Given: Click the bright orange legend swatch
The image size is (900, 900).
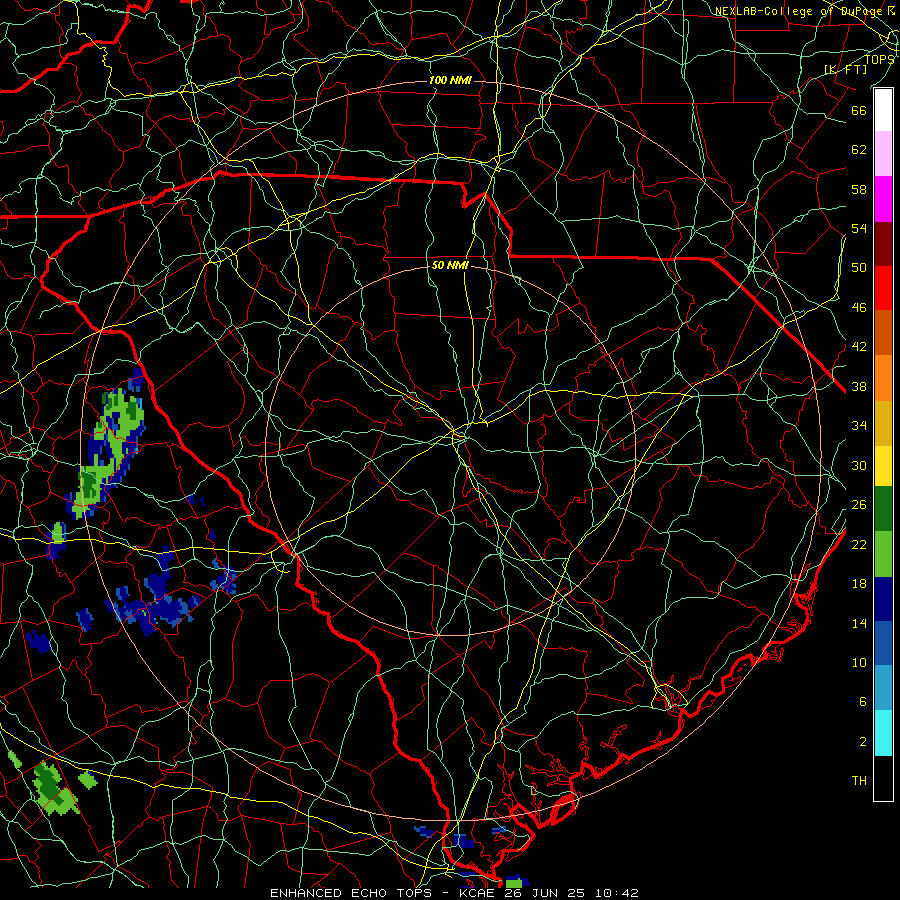Looking at the screenshot, I should coord(883,377).
